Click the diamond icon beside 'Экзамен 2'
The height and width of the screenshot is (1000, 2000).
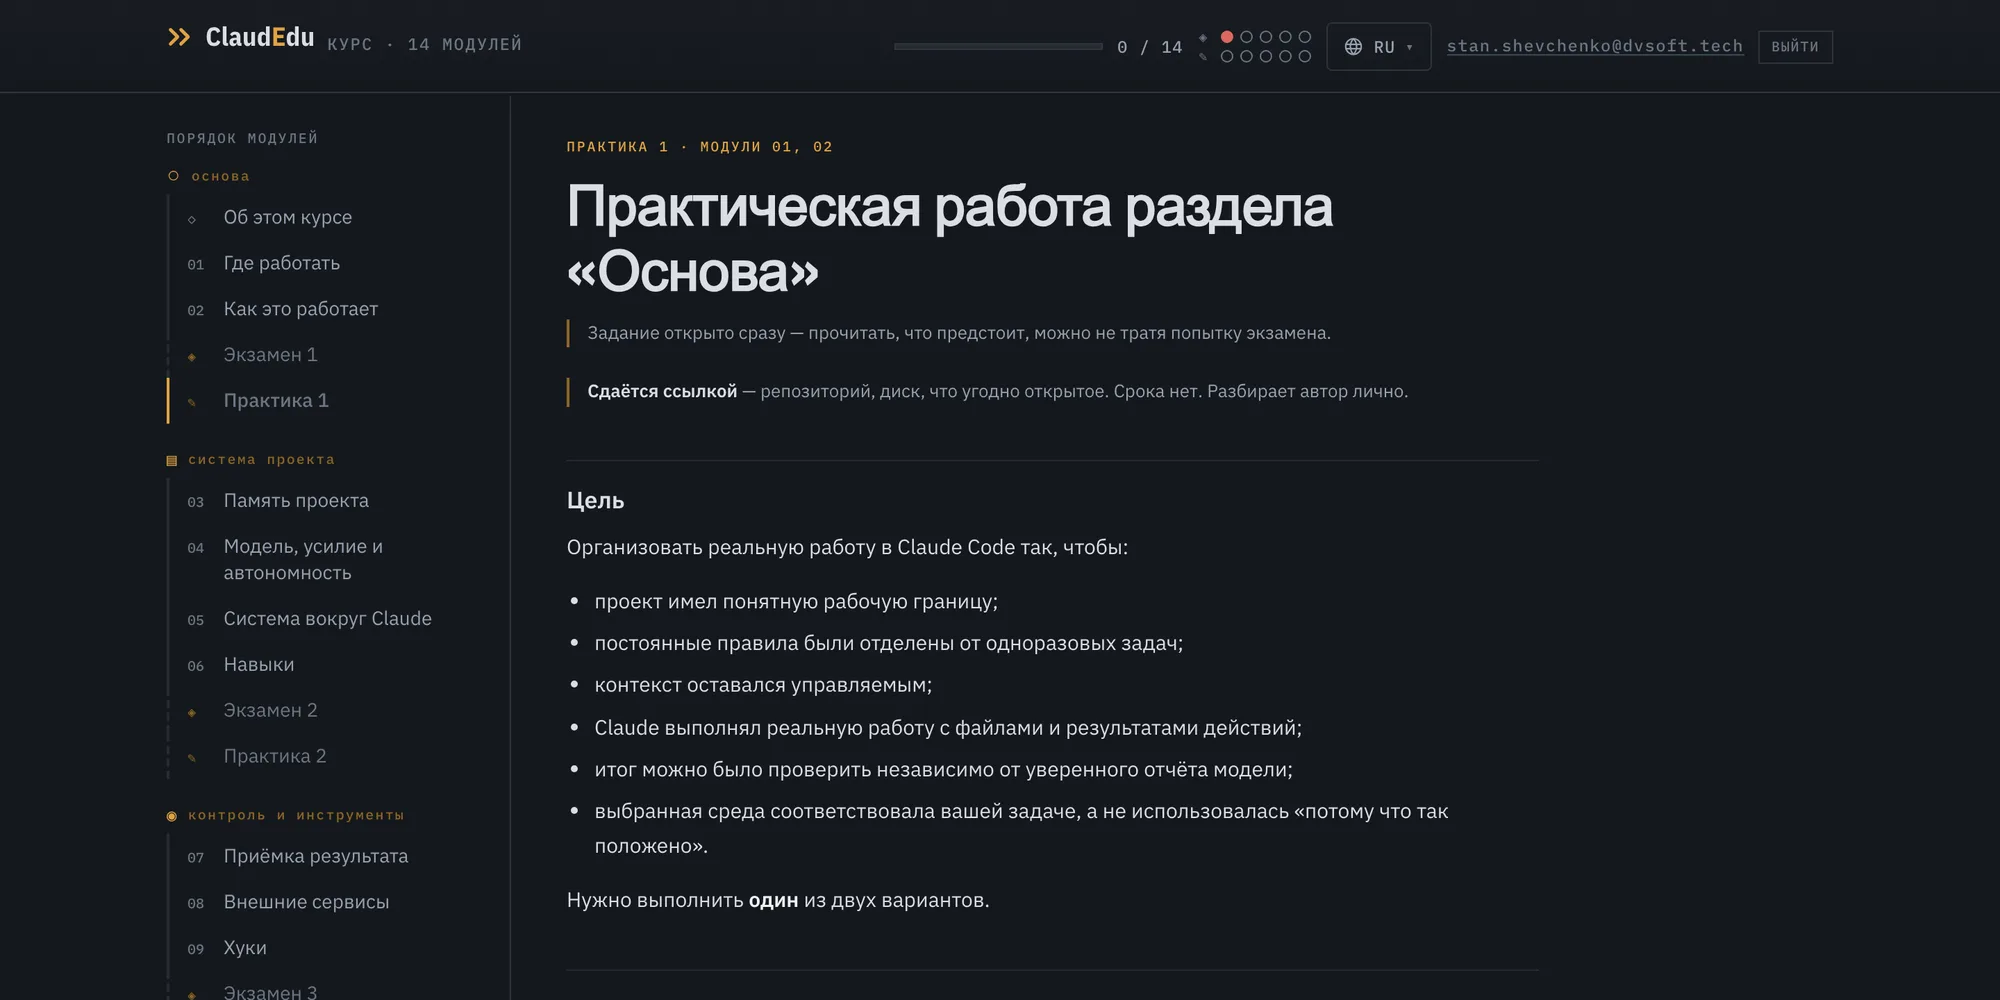point(192,713)
